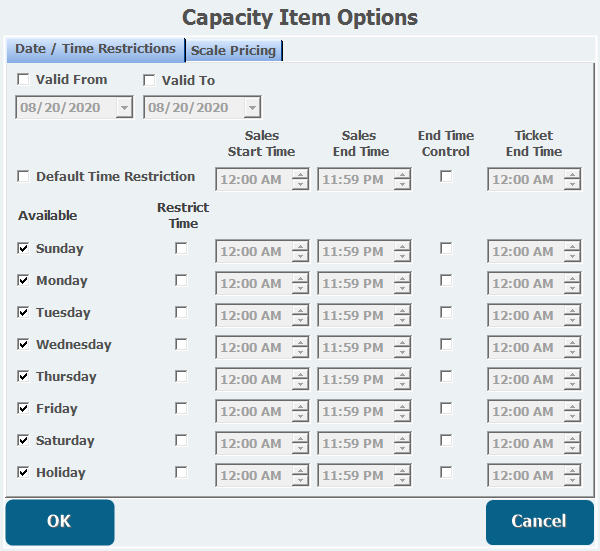
Task: Decrement Holiday sales start time spinner
Action: (x=300, y=481)
